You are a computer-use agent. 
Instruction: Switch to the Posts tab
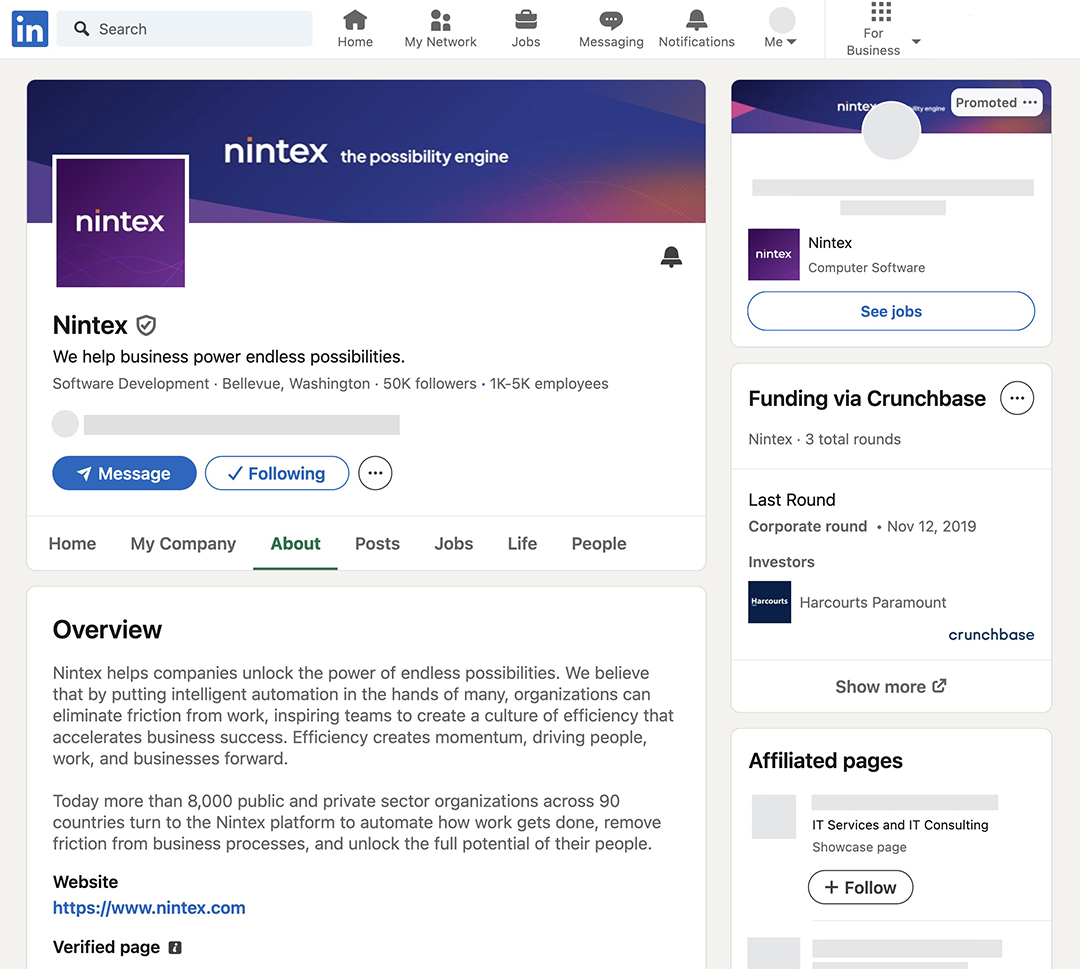point(377,544)
